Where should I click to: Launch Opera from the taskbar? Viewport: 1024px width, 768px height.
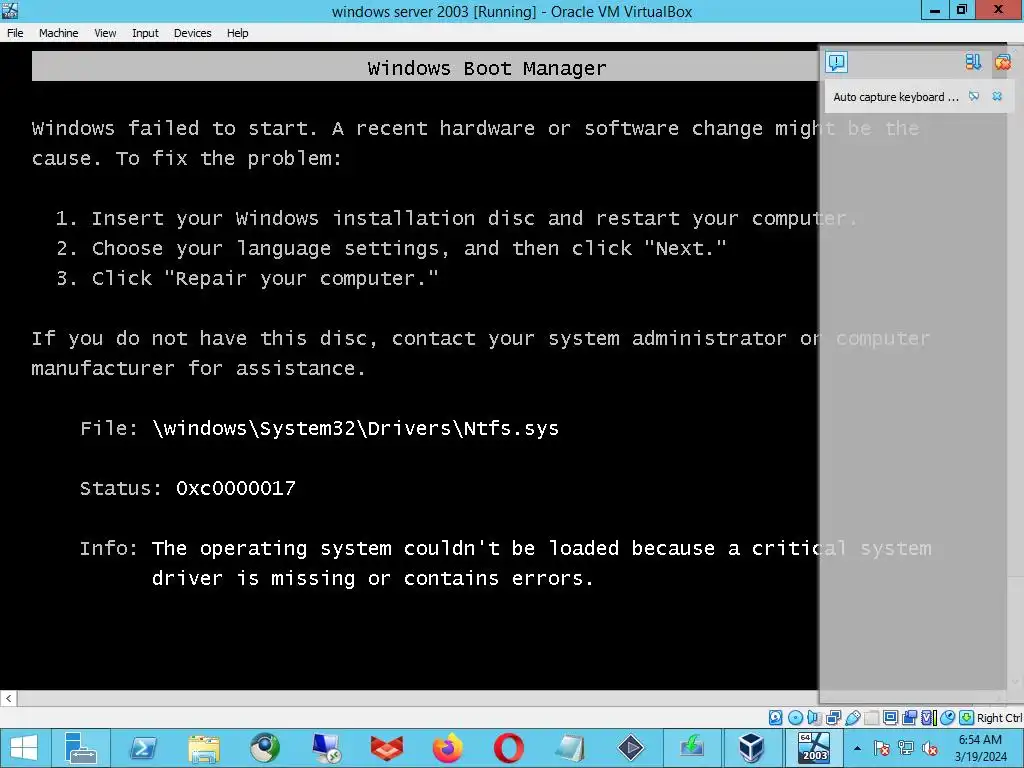(509, 748)
